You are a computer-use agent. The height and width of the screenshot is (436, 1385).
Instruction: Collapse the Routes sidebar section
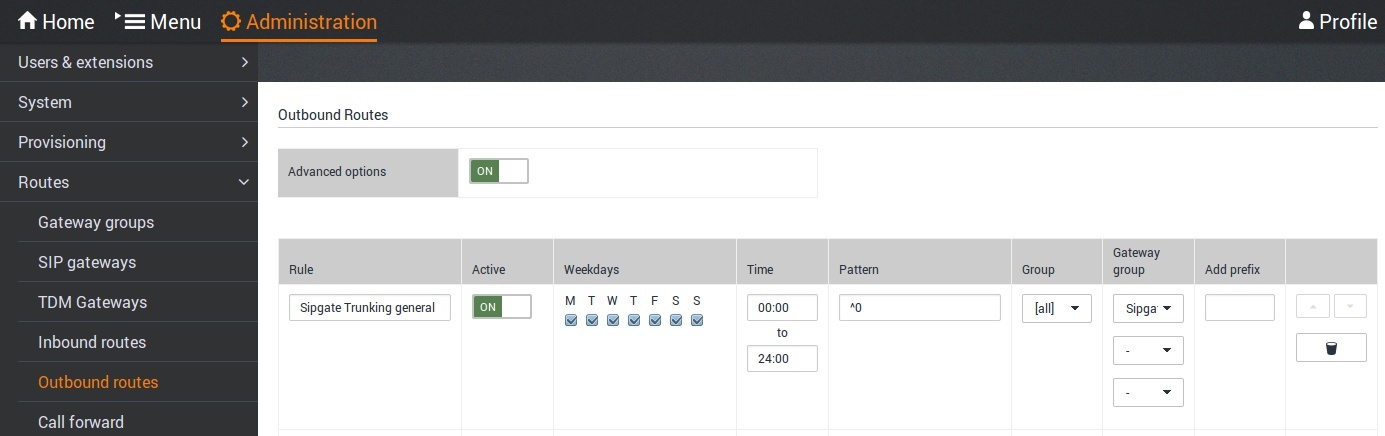tap(129, 182)
